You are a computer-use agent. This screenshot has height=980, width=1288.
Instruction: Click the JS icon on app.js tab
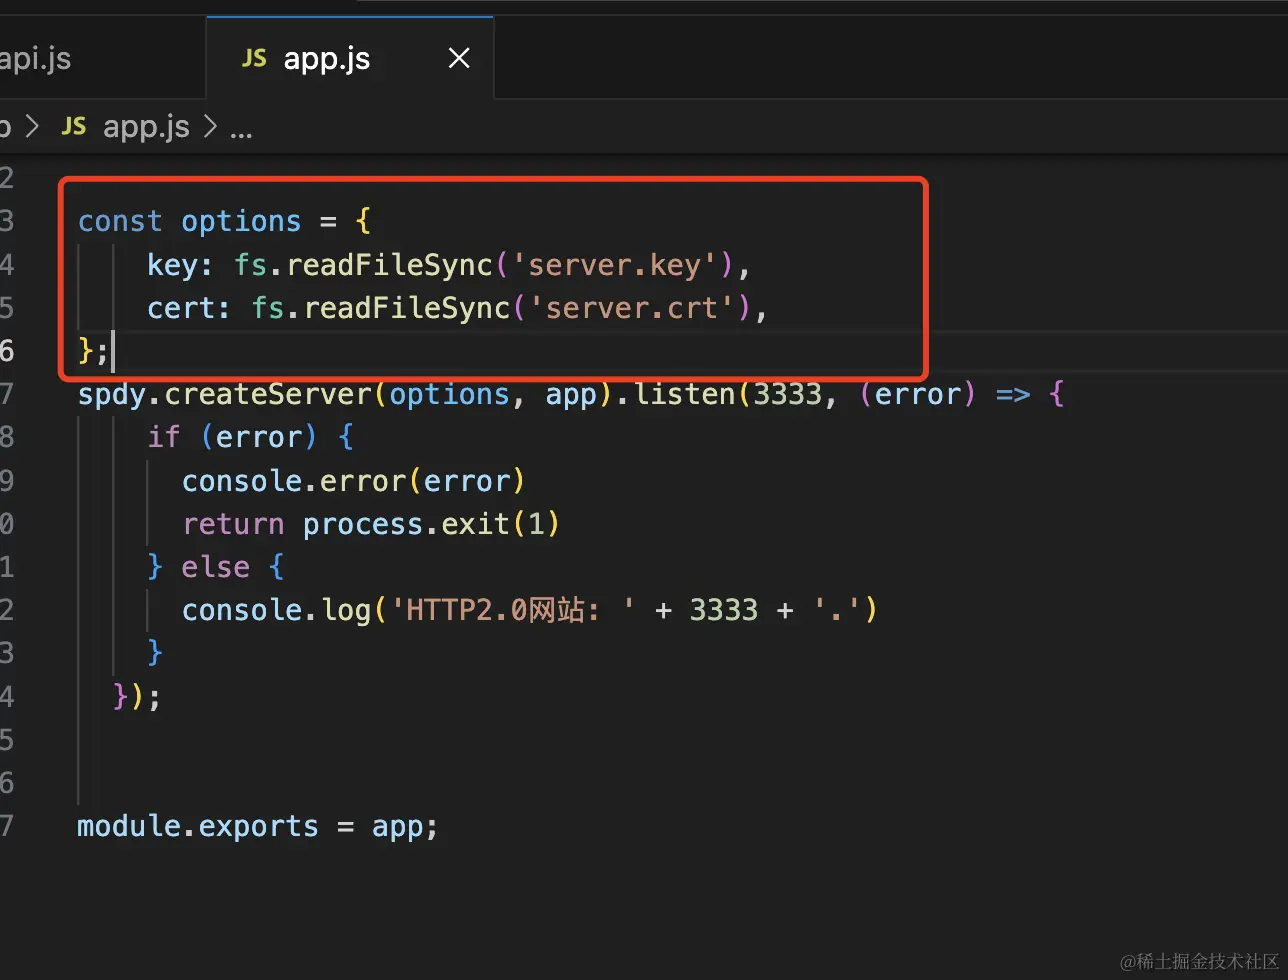coord(254,59)
